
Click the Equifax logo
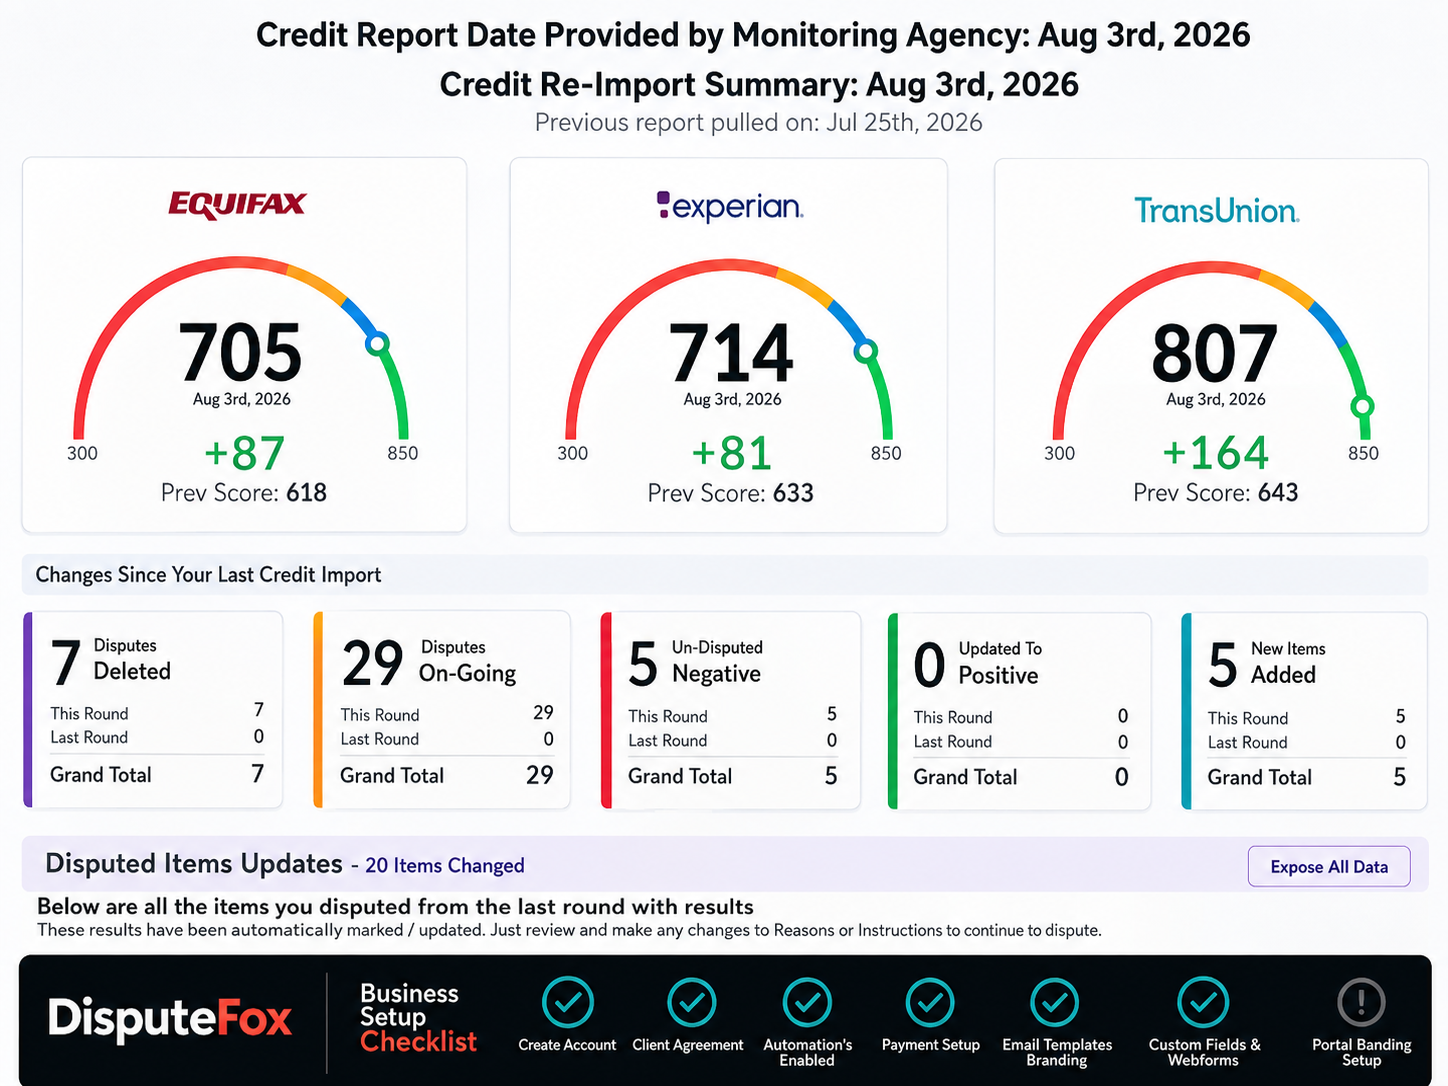(x=237, y=204)
